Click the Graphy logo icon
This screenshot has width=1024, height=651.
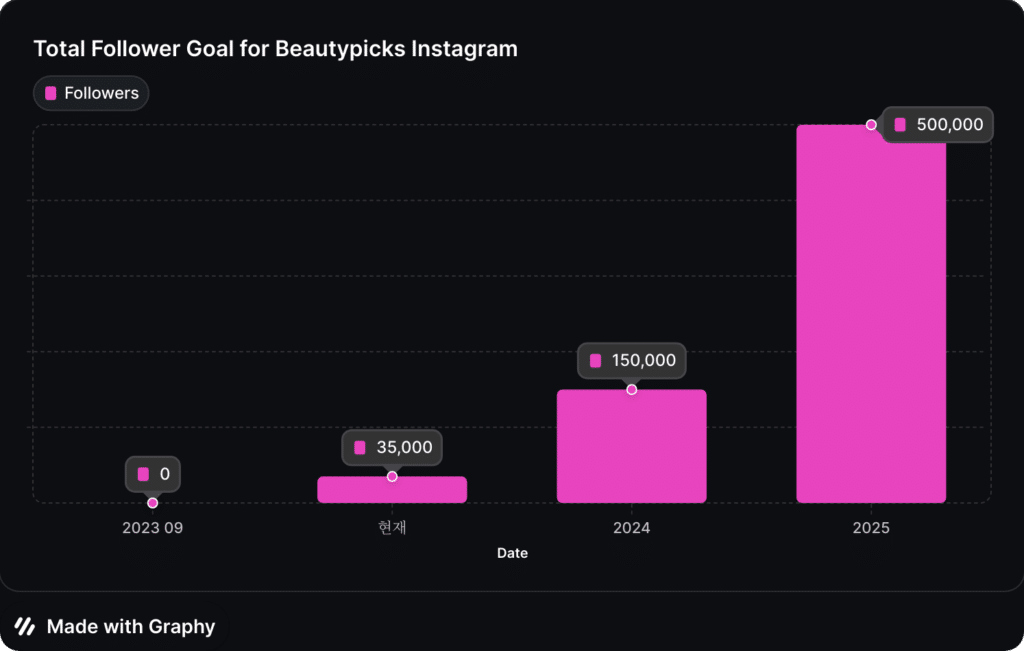click(25, 627)
